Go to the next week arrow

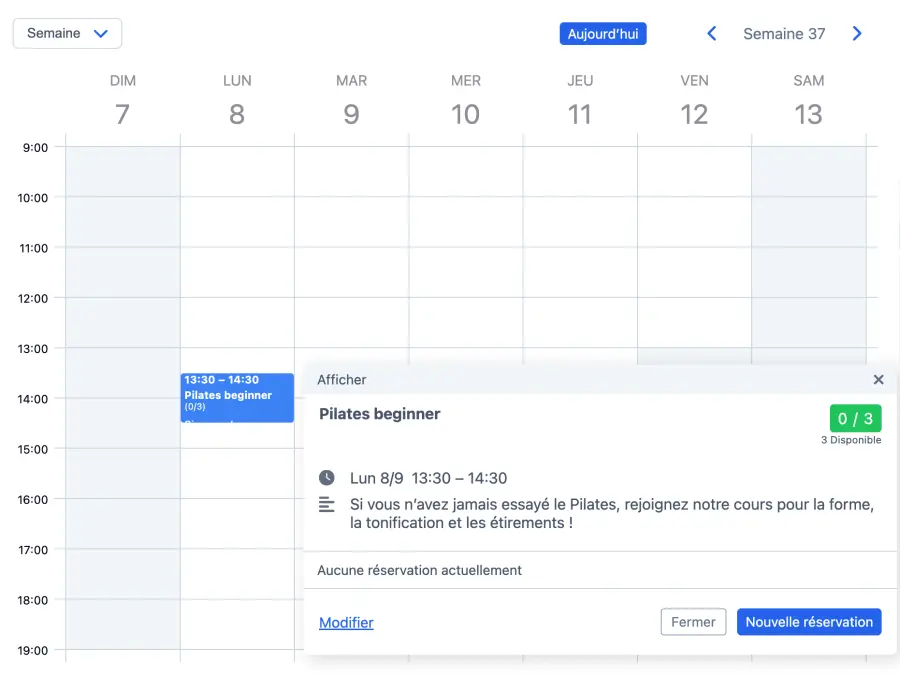[x=857, y=34]
